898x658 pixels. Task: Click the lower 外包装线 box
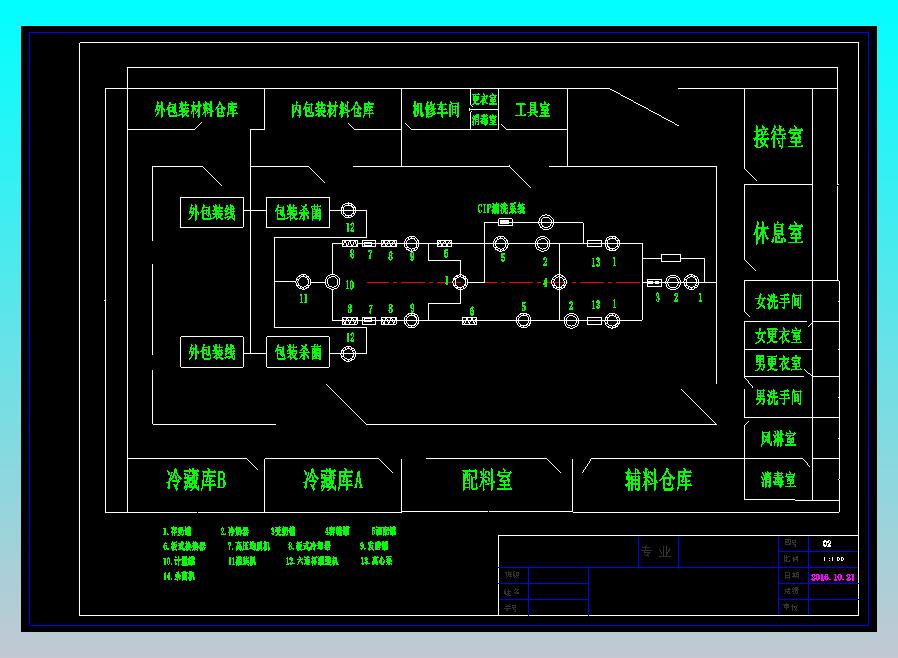212,352
